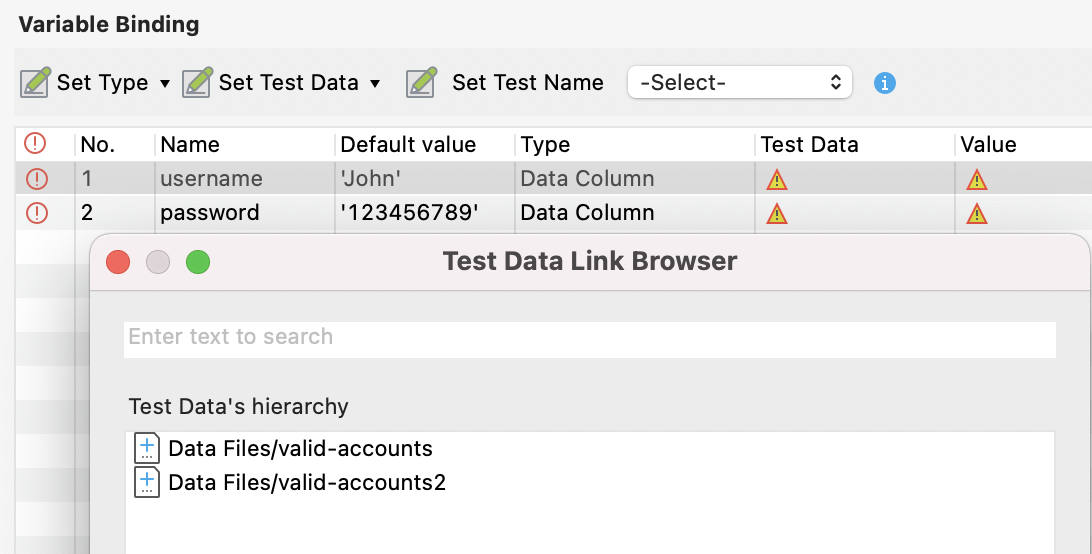
Task: Open the Set Type dropdown arrow
Action: pos(165,83)
